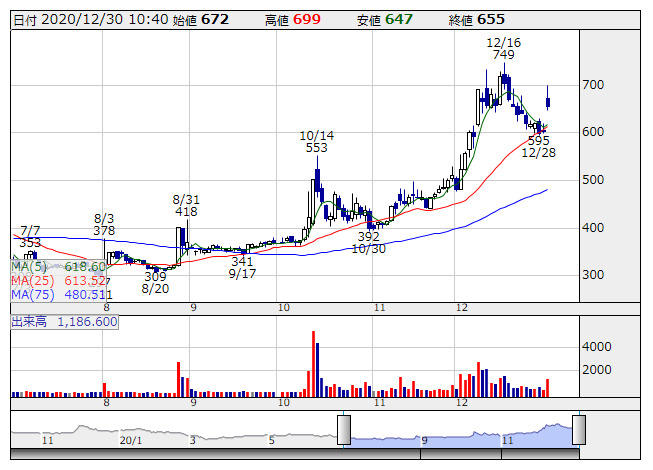Click the MA(25) moving average legend

click(60, 281)
